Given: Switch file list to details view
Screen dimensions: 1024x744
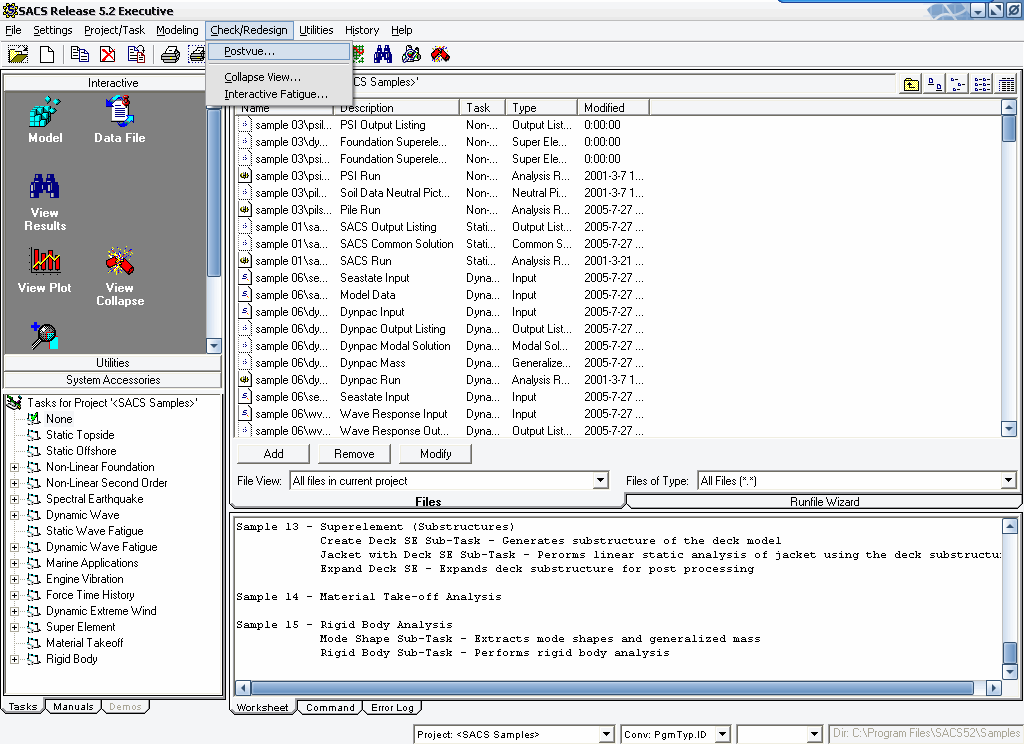Looking at the screenshot, I should click(1006, 84).
